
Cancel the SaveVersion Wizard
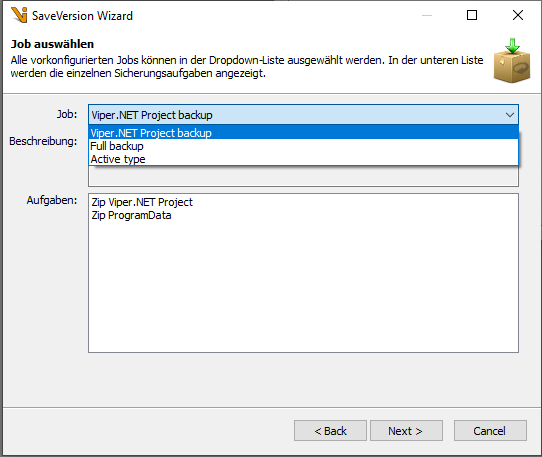click(x=490, y=431)
